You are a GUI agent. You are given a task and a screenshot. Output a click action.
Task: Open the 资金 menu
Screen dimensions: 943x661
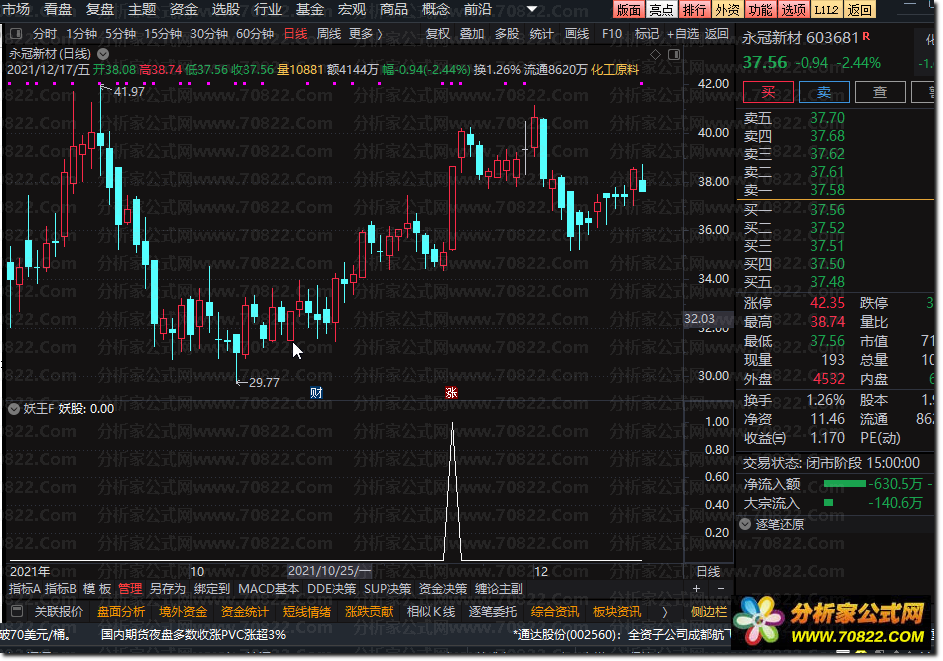pyautogui.click(x=183, y=10)
